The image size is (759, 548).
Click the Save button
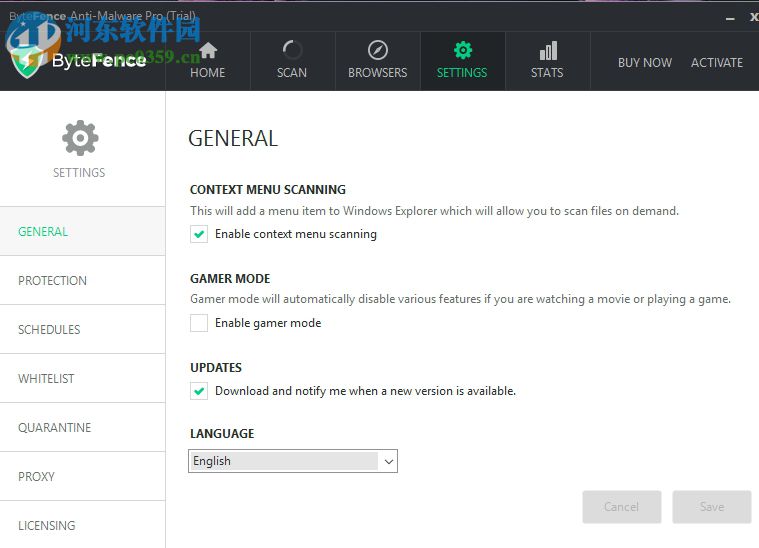pos(712,507)
